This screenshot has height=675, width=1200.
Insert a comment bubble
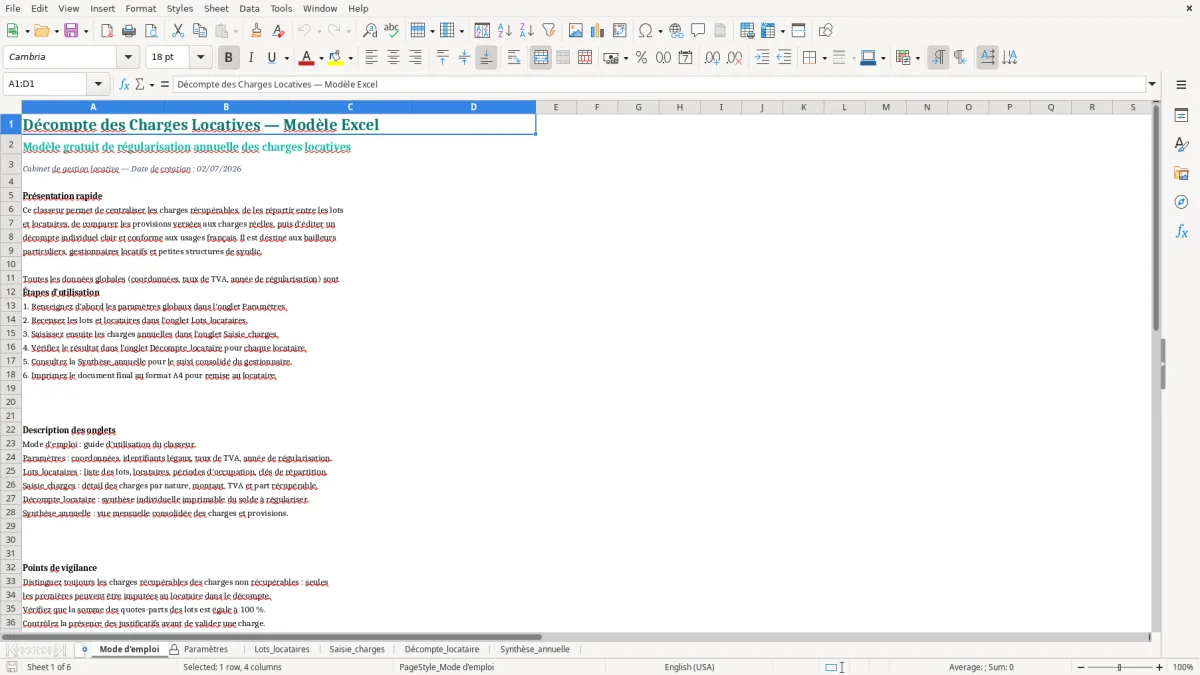pos(698,31)
